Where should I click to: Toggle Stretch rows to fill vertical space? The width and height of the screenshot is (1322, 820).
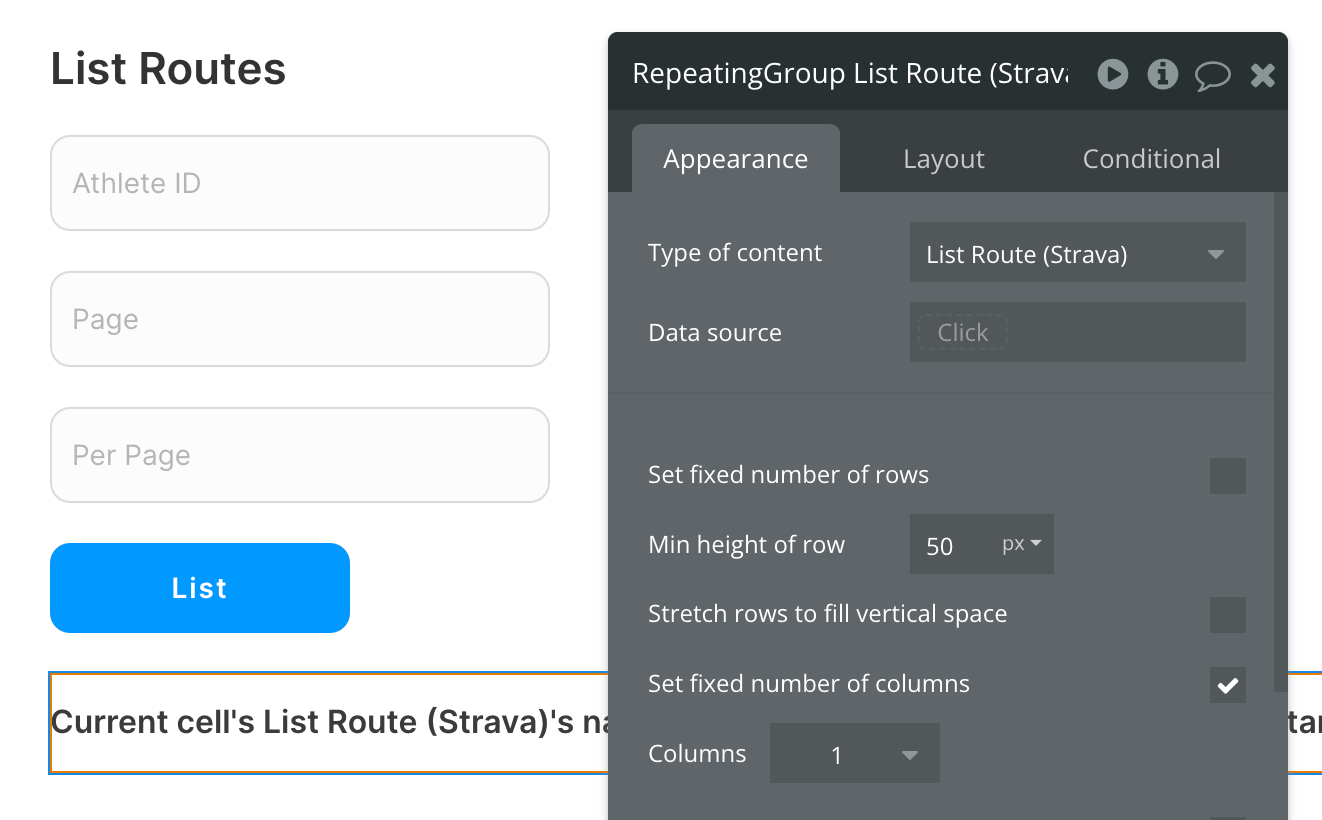coord(1227,615)
